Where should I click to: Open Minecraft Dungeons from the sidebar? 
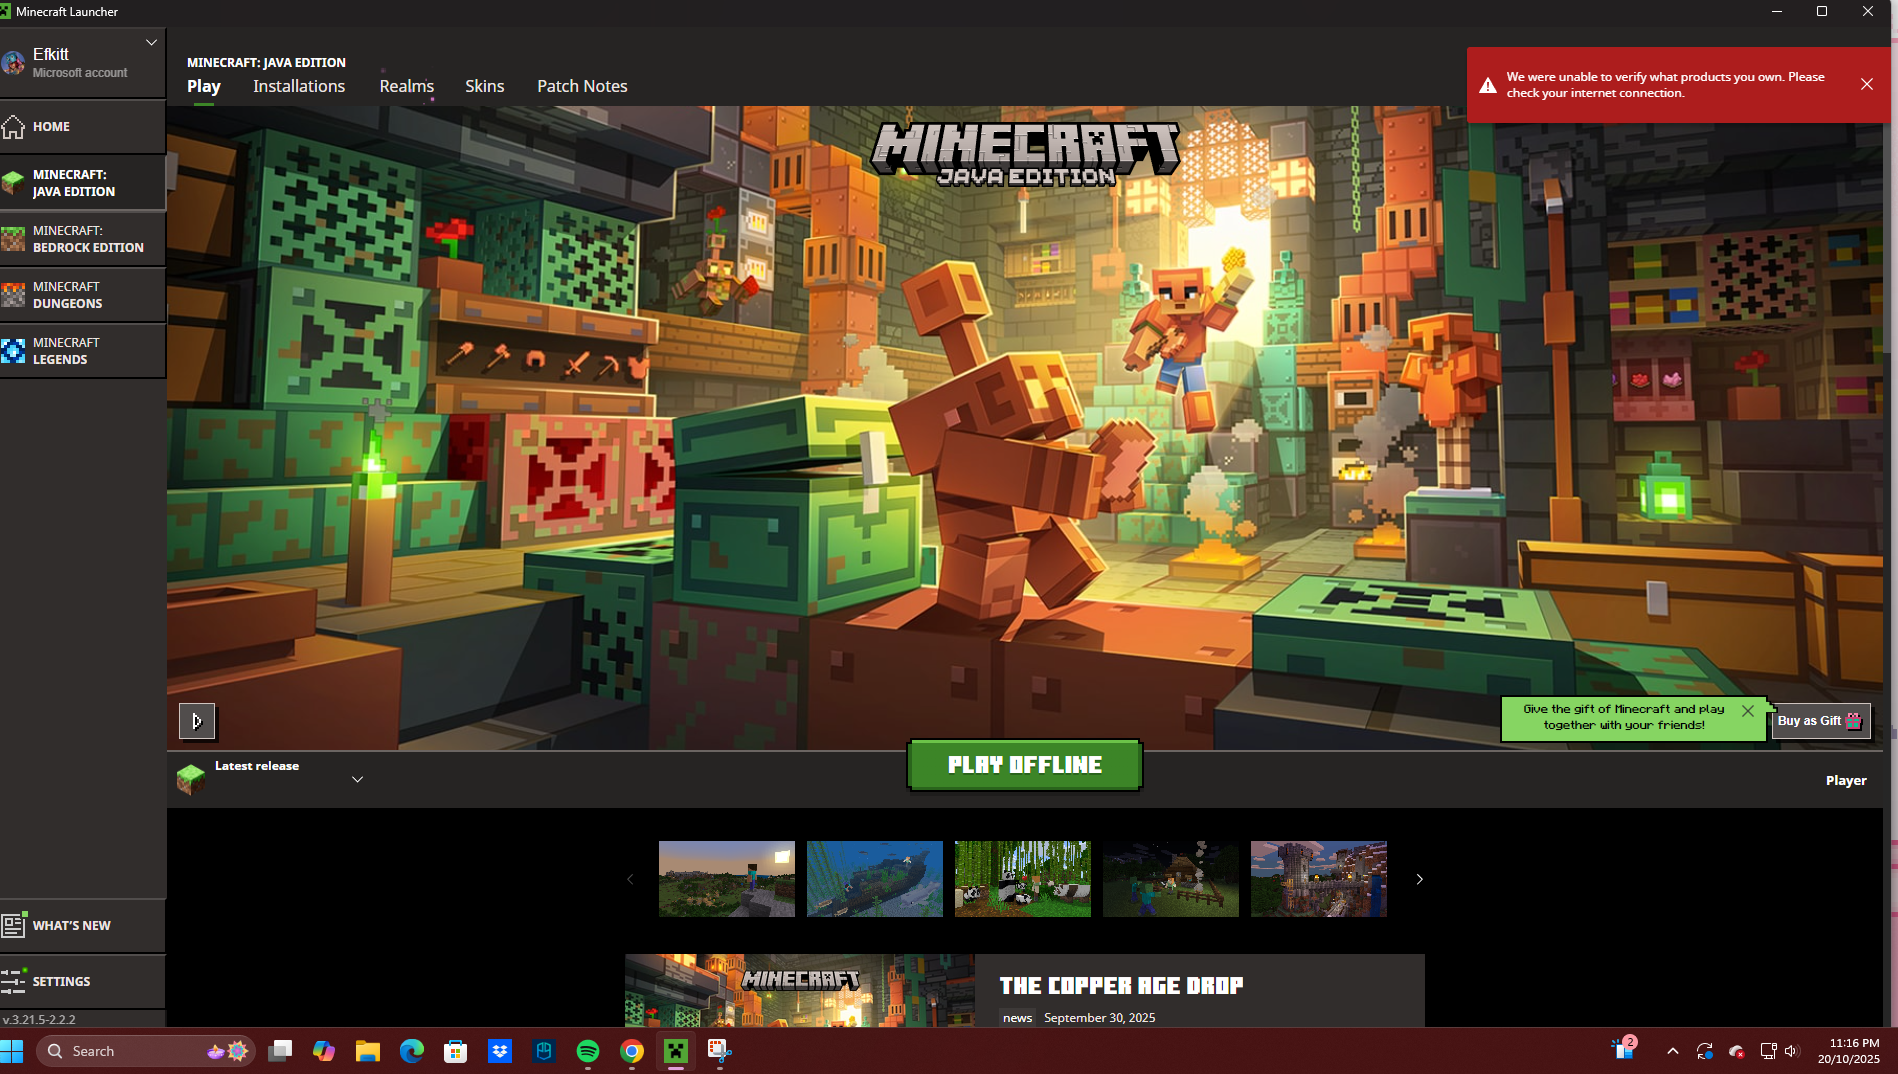tap(82, 295)
